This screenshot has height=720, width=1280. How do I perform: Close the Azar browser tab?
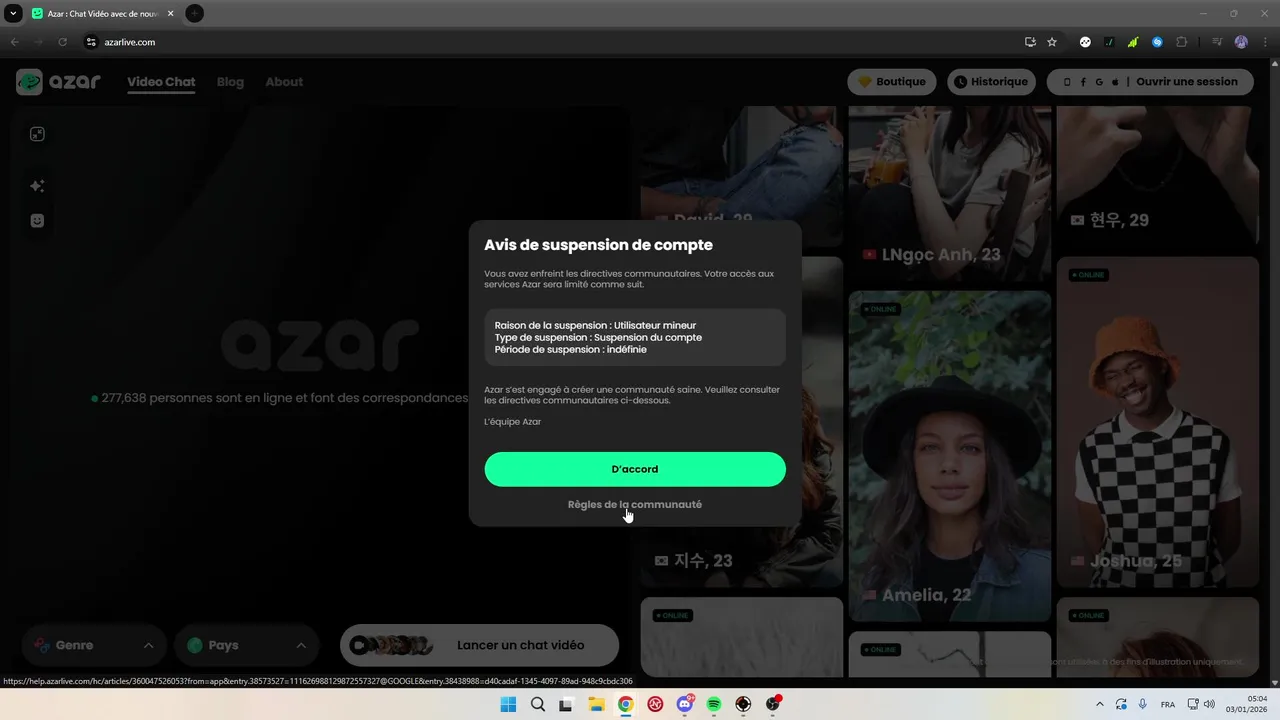(170, 13)
